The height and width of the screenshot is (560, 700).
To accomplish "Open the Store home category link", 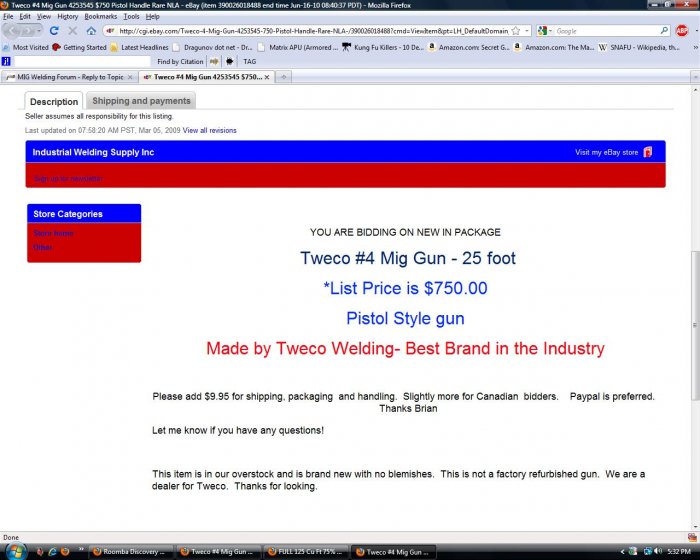I will click(54, 233).
